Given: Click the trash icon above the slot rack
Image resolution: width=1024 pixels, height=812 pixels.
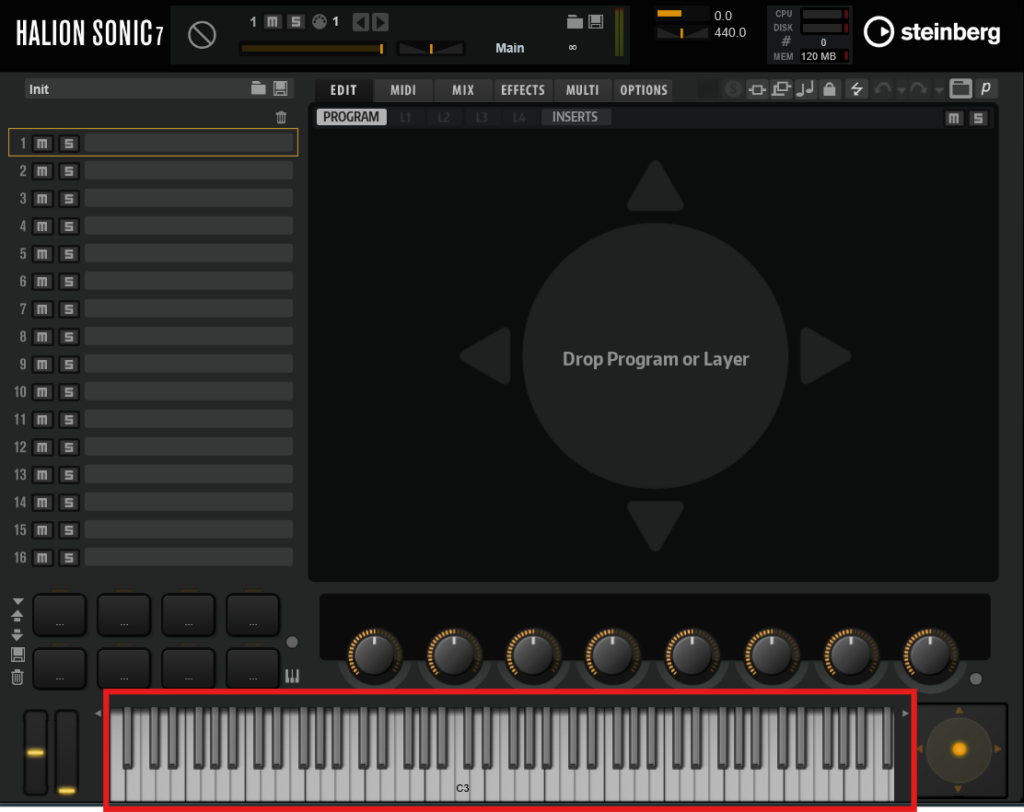Looking at the screenshot, I should 281,117.
